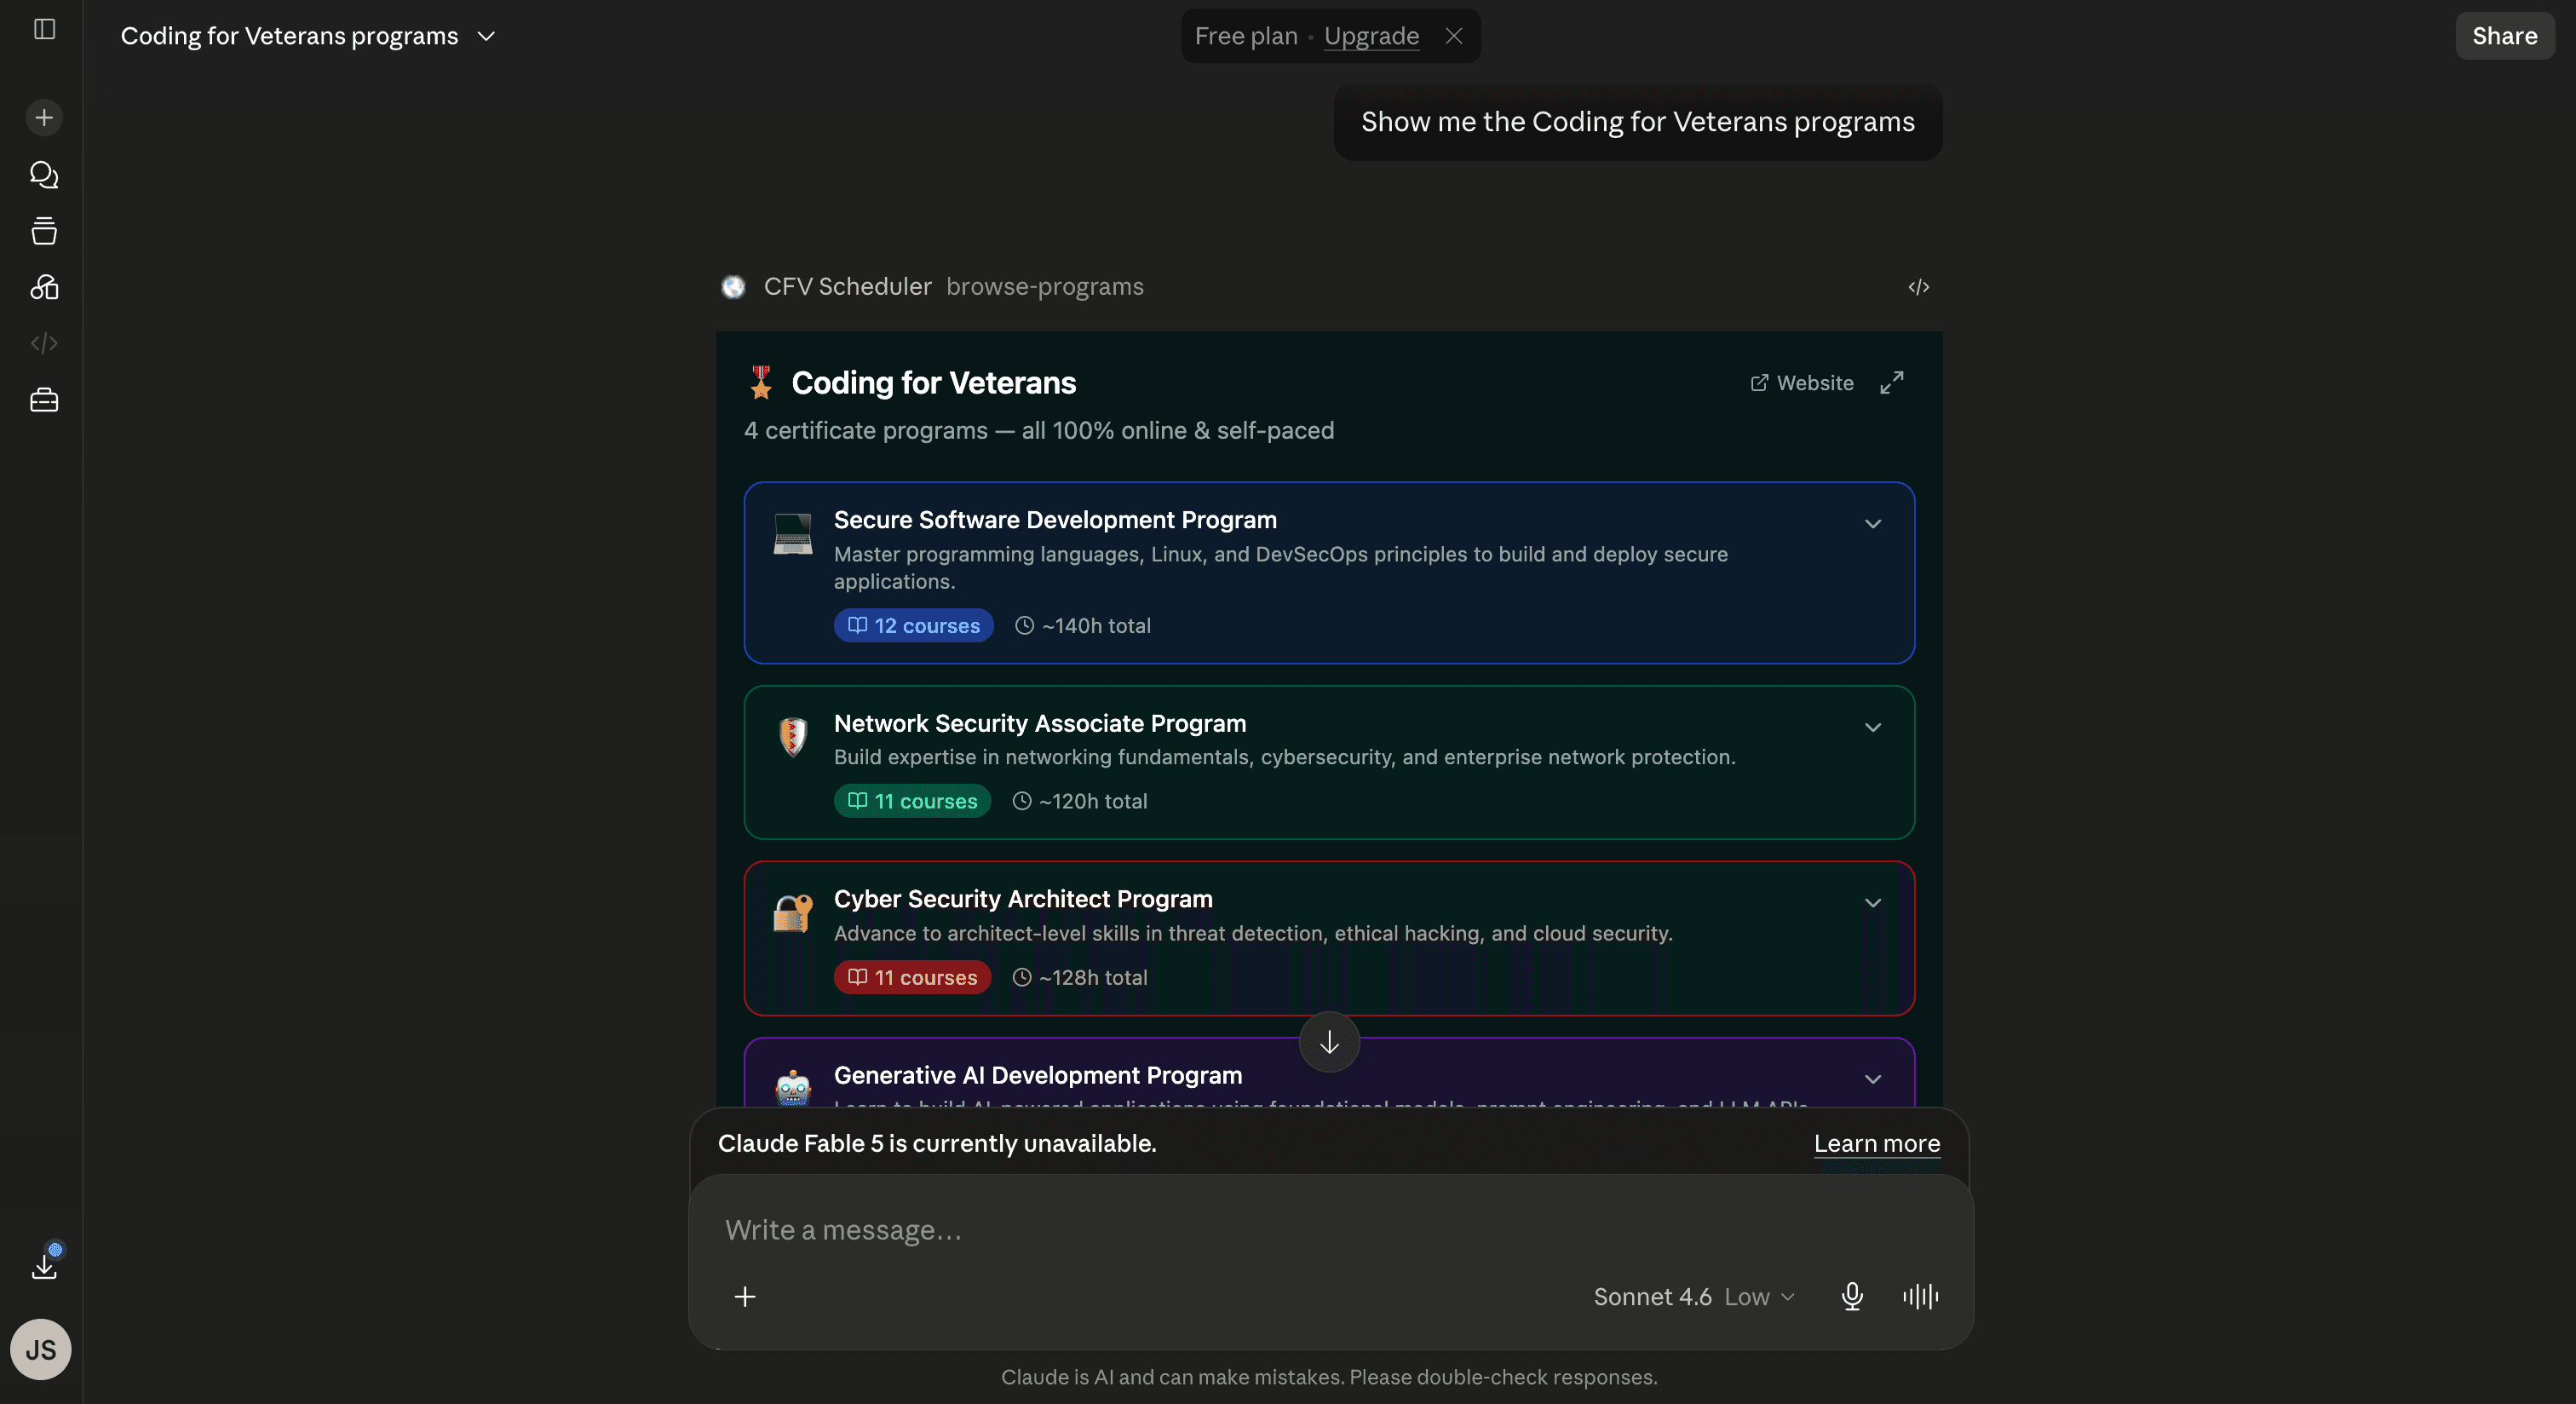Click the shield icon of Network Security program
This screenshot has height=1404, width=2576.
click(793, 737)
